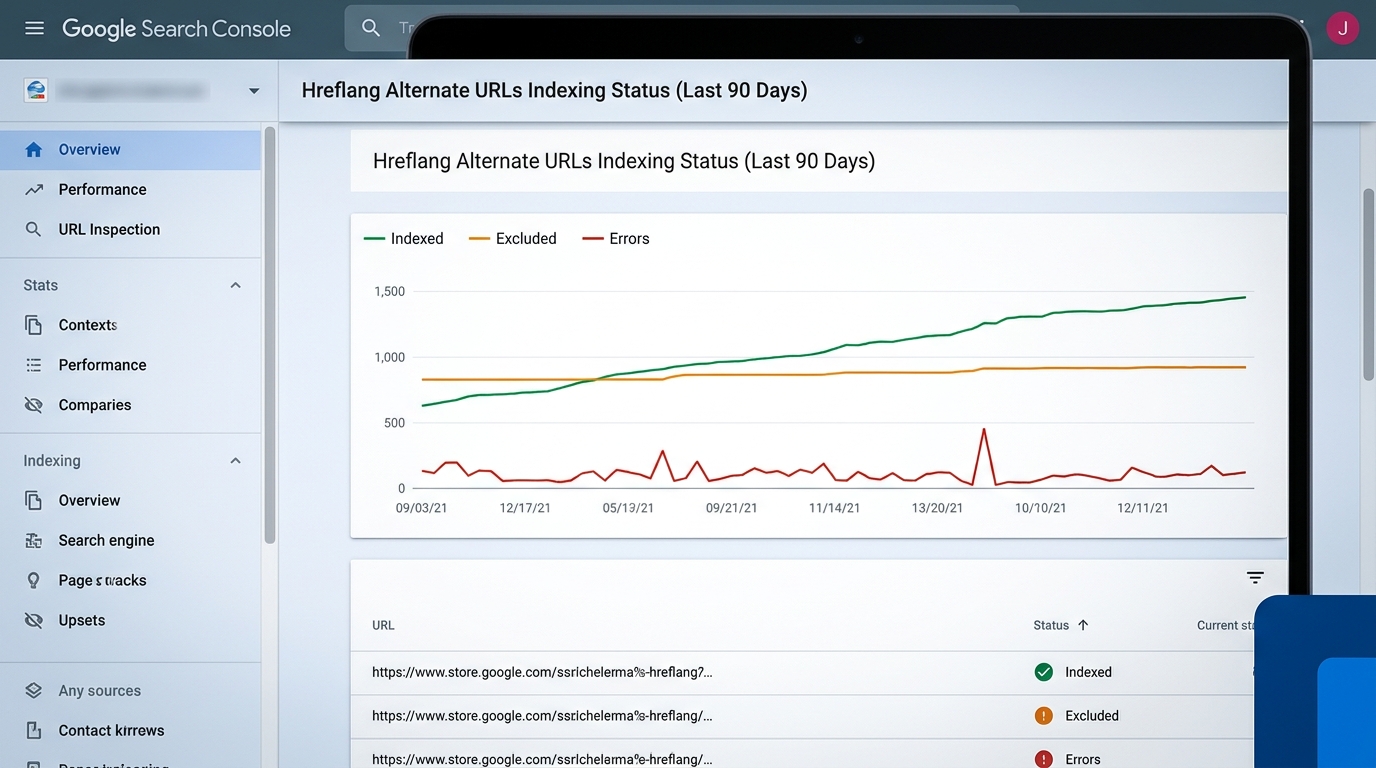The image size is (1376, 768).
Task: Toggle the Excluded series in the chart legend
Action: click(513, 239)
